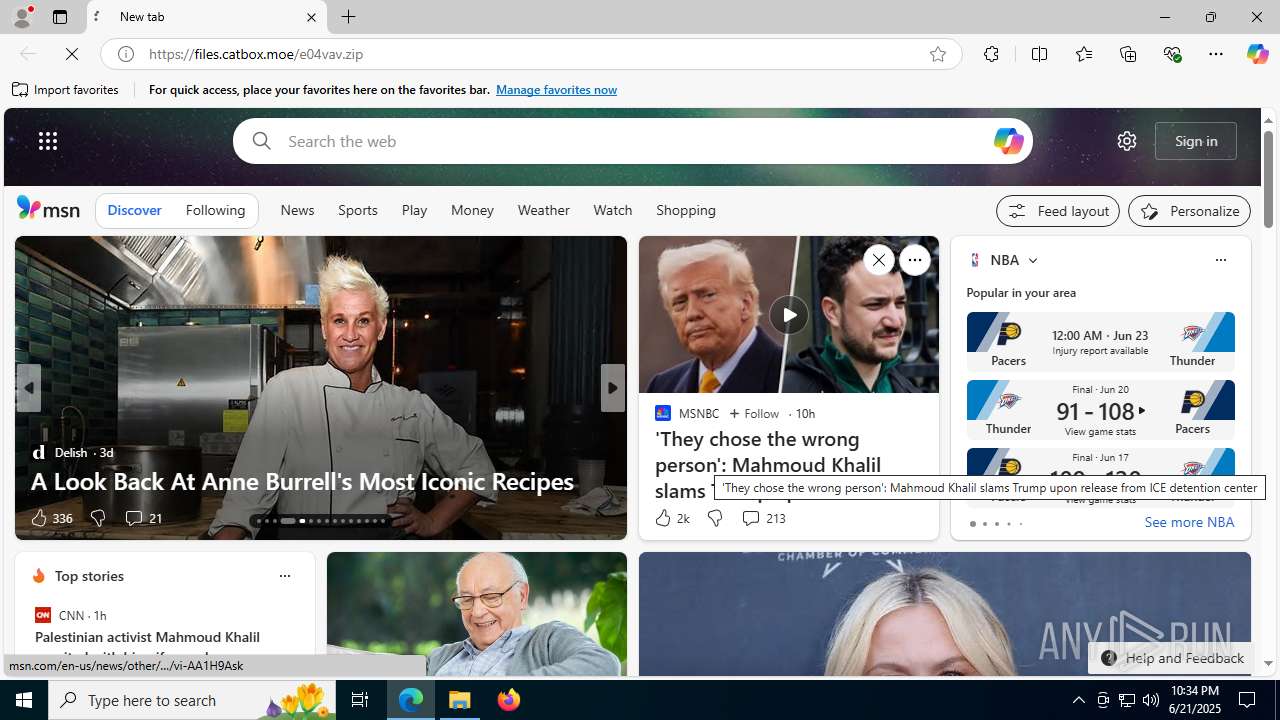This screenshot has width=1280, height=720.
Task: Open Thunder 91-108 Pacers game stats
Action: click(x=1100, y=410)
